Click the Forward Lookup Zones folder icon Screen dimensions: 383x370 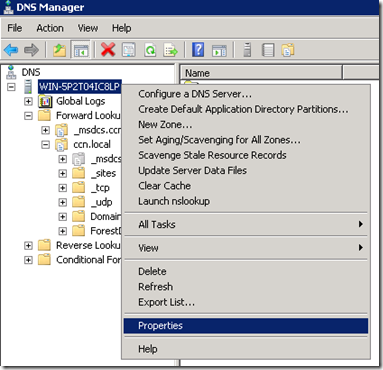coord(44,115)
